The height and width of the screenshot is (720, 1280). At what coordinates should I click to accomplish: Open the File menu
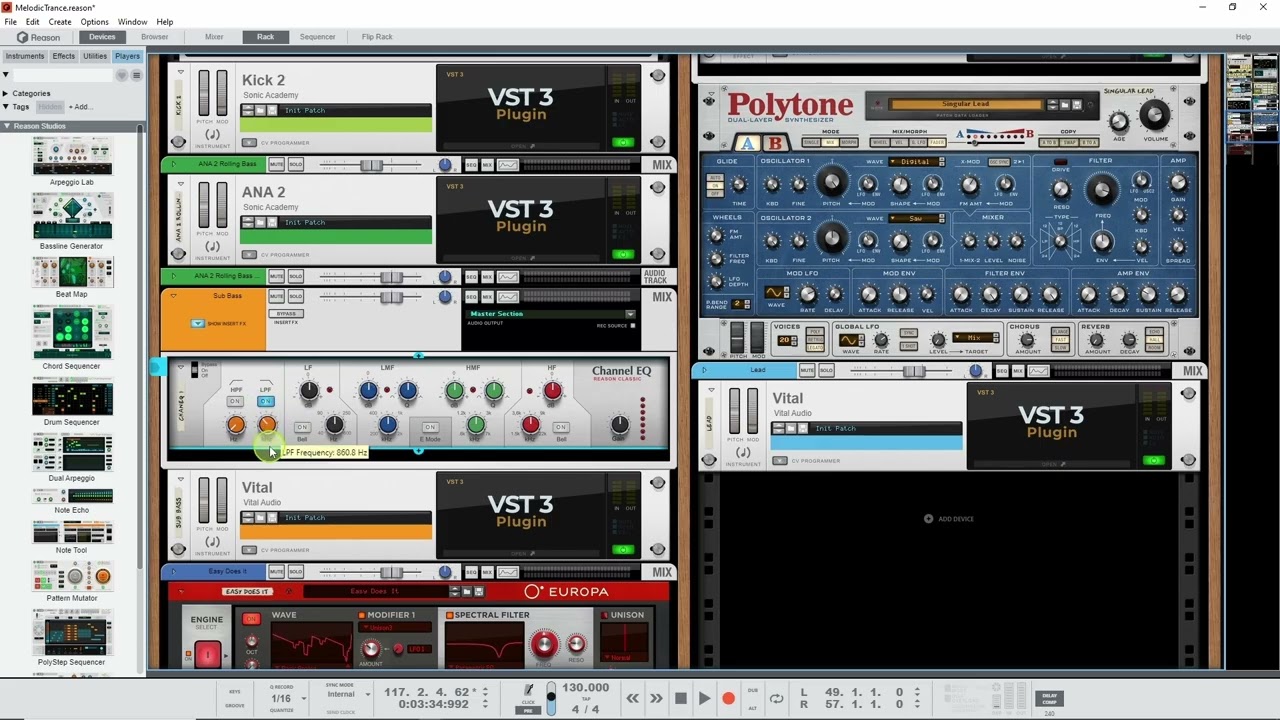coord(11,21)
